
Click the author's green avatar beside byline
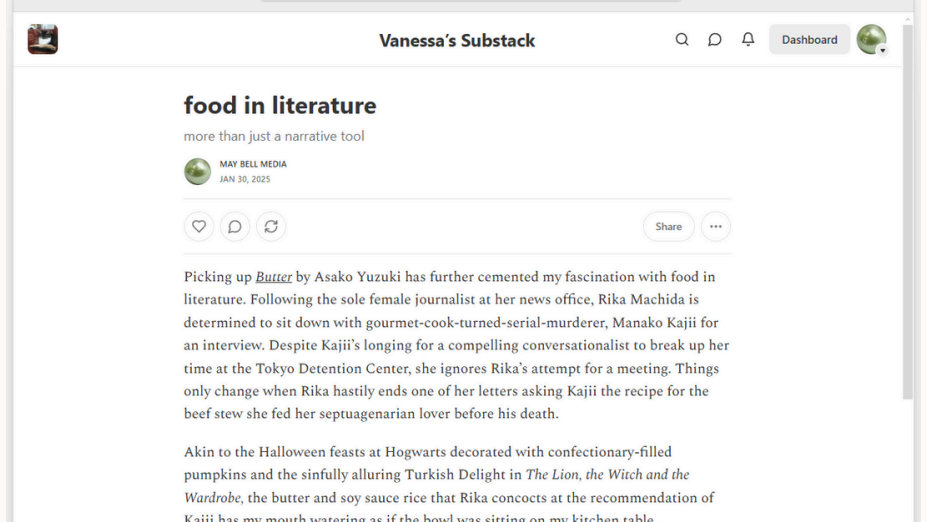[197, 172]
